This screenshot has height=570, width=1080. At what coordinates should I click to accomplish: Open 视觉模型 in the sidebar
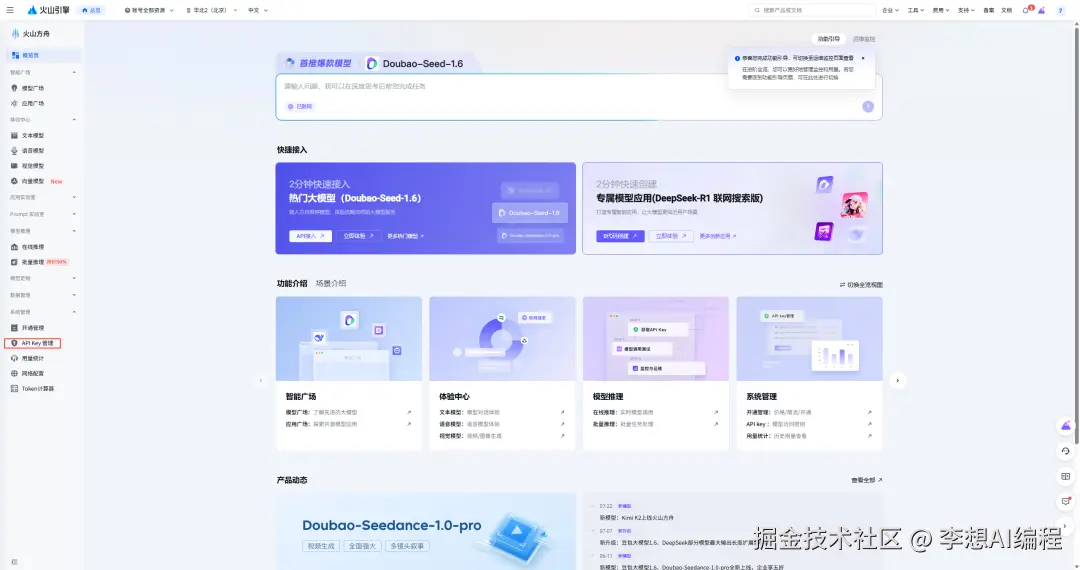click(33, 166)
